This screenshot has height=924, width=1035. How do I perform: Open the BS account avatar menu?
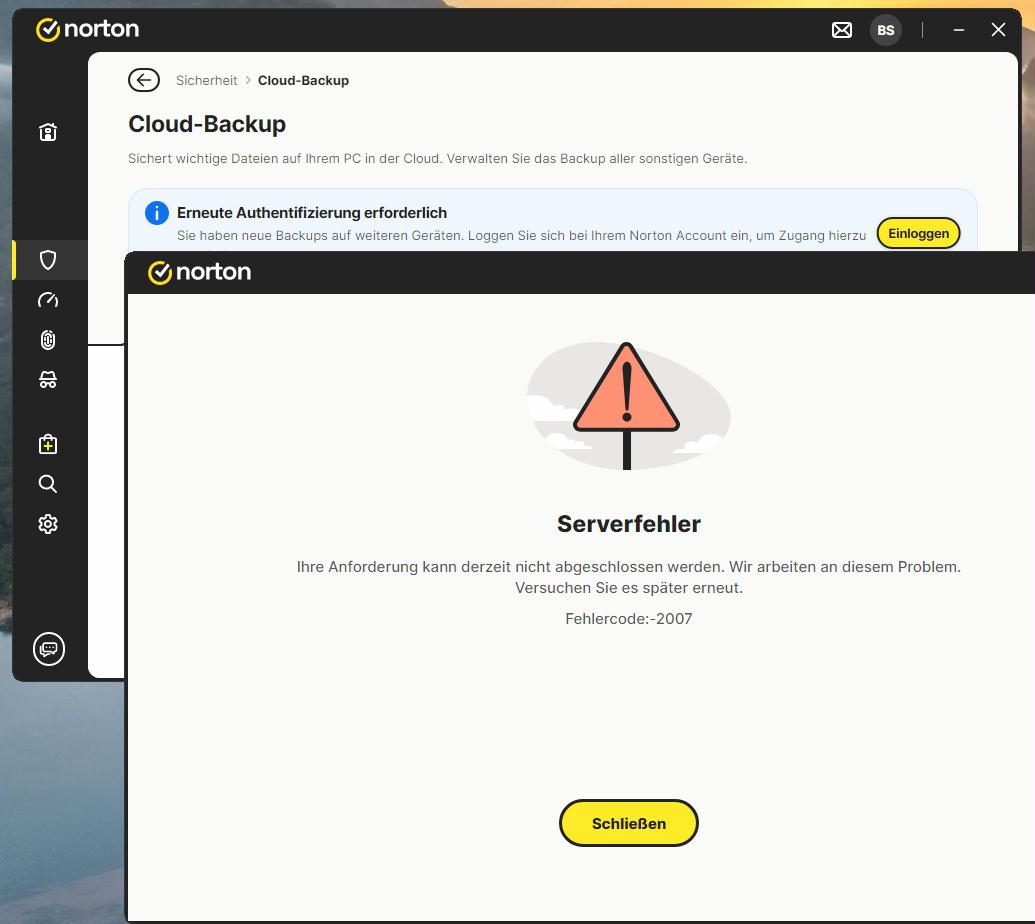pyautogui.click(x=885, y=30)
